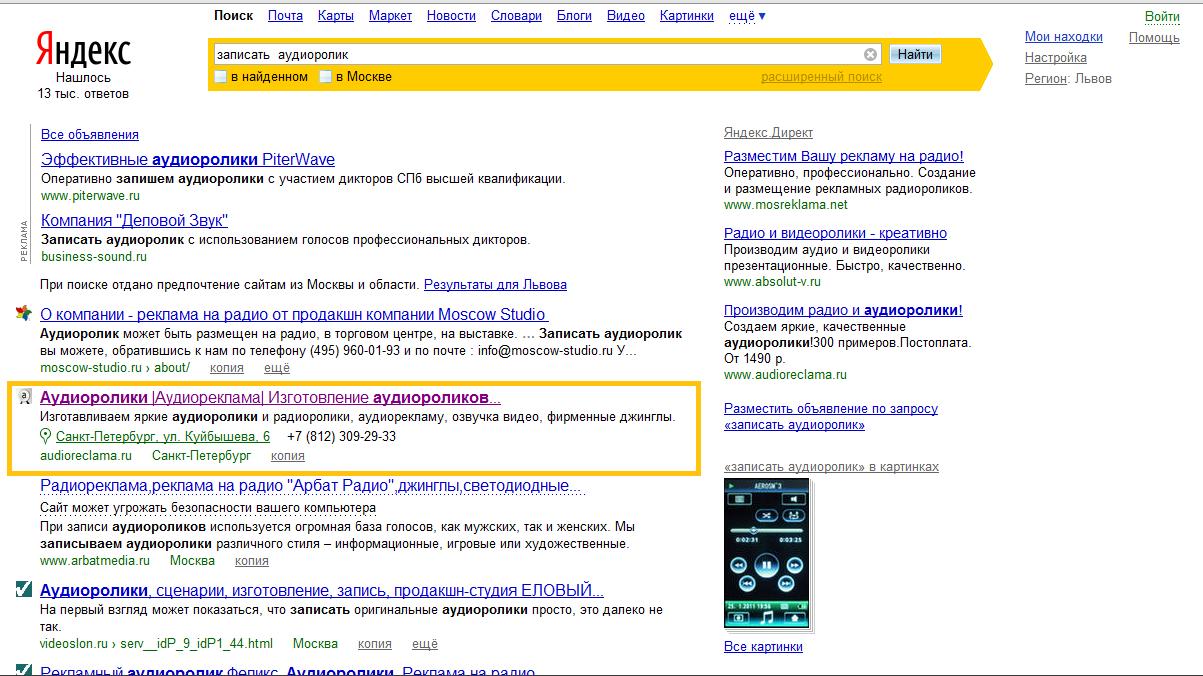
Task: Click the Войти login link
Action: coord(1162,17)
